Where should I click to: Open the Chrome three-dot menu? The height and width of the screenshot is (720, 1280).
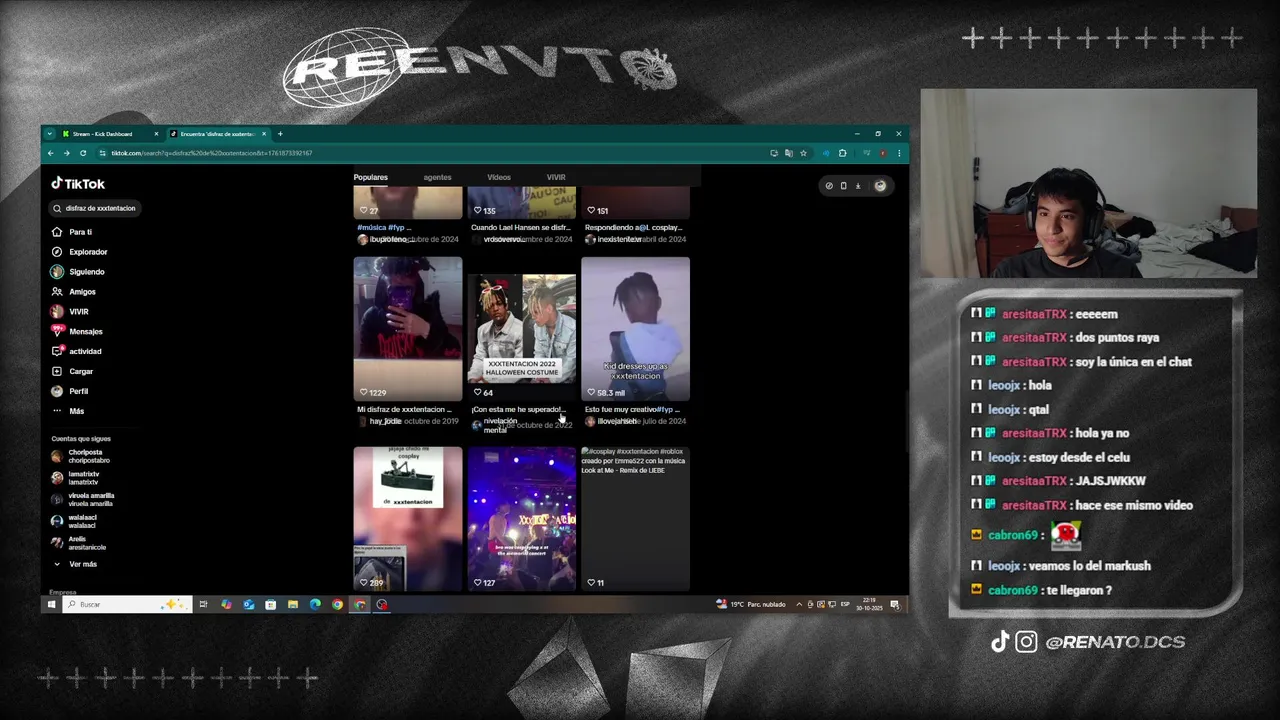point(899,153)
